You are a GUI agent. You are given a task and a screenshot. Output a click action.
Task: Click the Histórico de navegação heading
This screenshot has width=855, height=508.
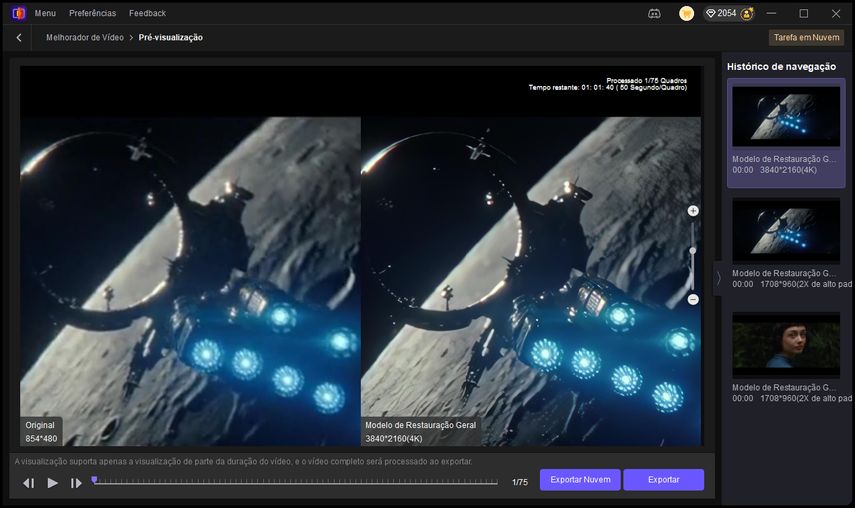click(781, 66)
